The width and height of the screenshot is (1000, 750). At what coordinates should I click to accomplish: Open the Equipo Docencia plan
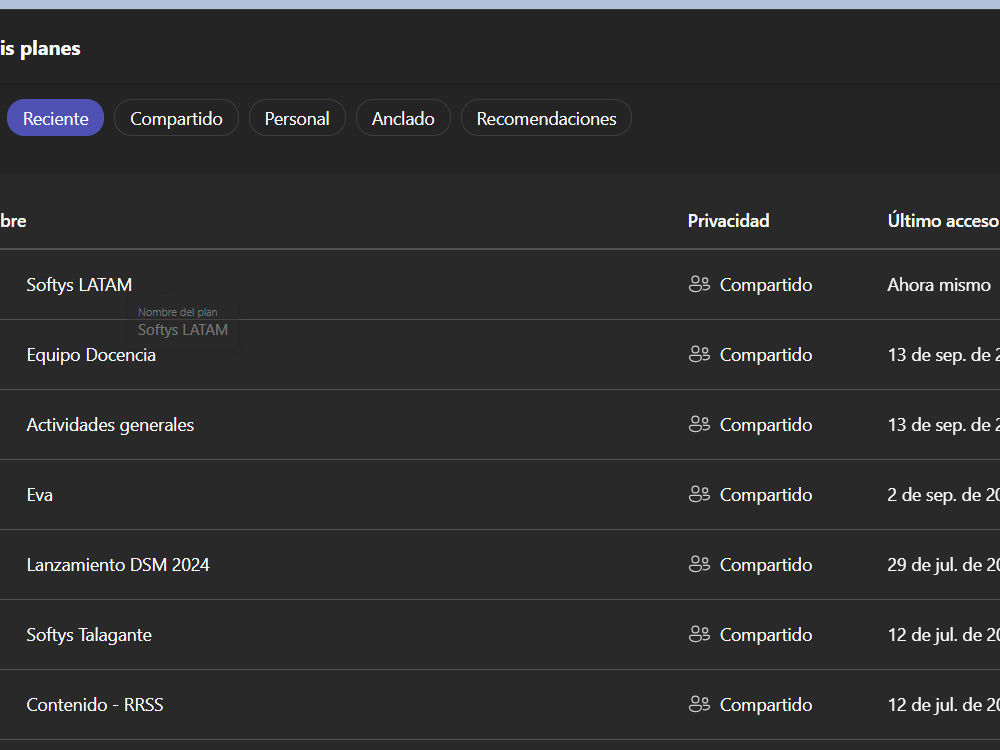point(91,355)
